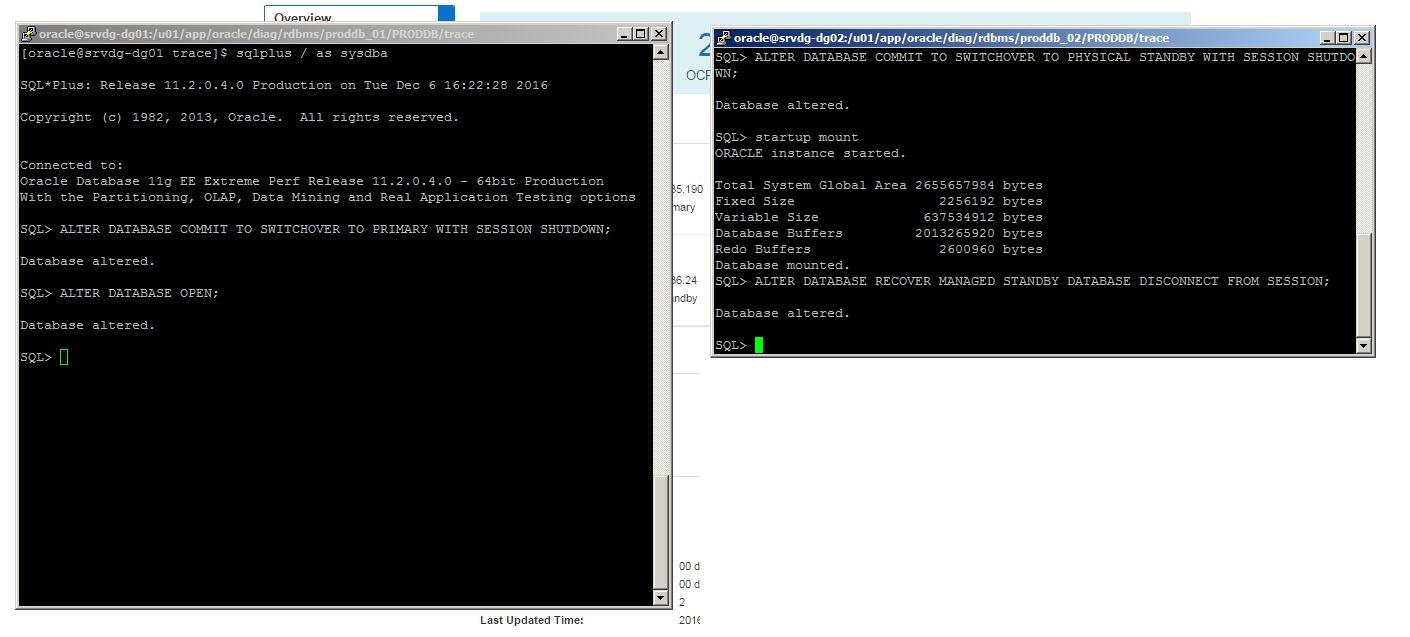1410x637 pixels.
Task: Focus the srvdg-dg02 window via its title bar text
Action: coord(950,38)
